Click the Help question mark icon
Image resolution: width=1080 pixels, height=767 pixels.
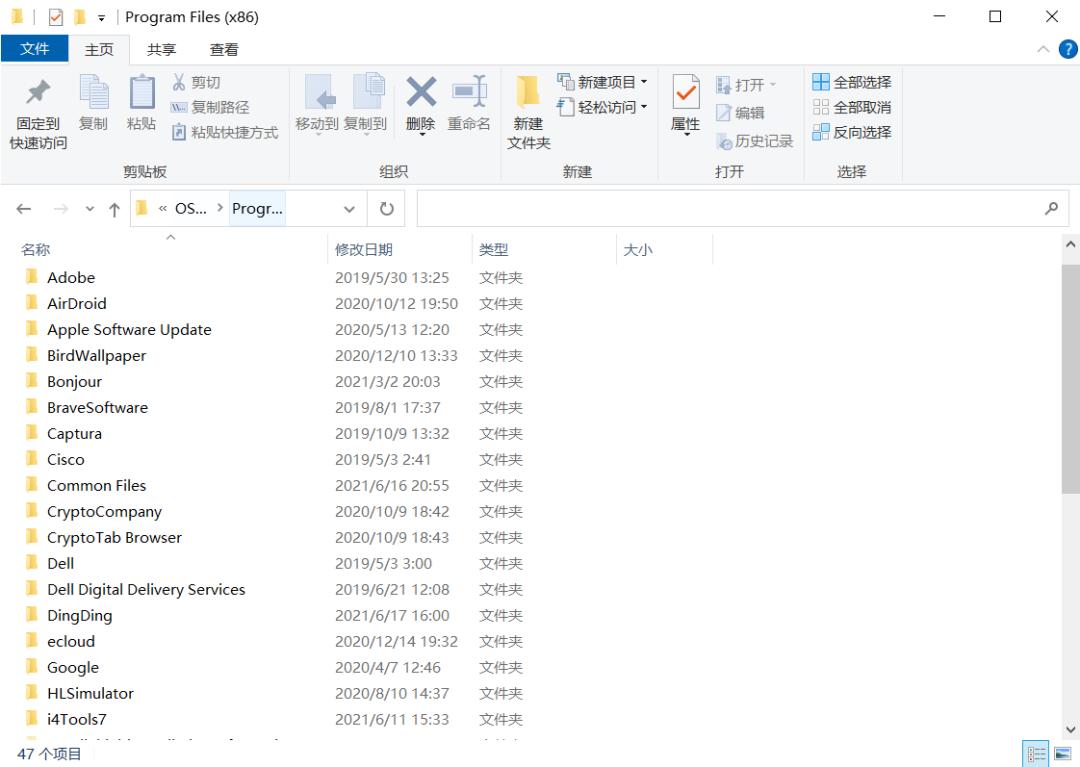[1067, 49]
